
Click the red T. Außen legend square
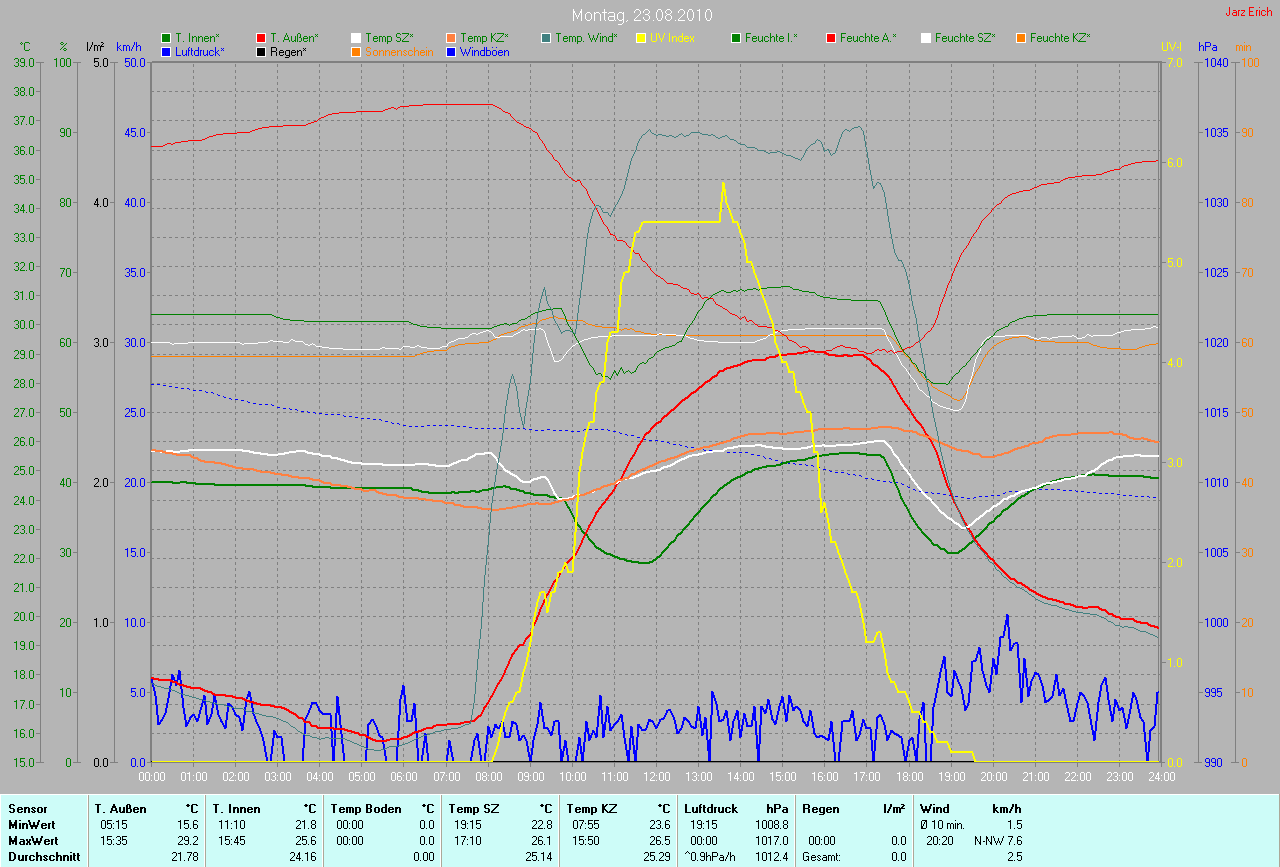[x=261, y=38]
